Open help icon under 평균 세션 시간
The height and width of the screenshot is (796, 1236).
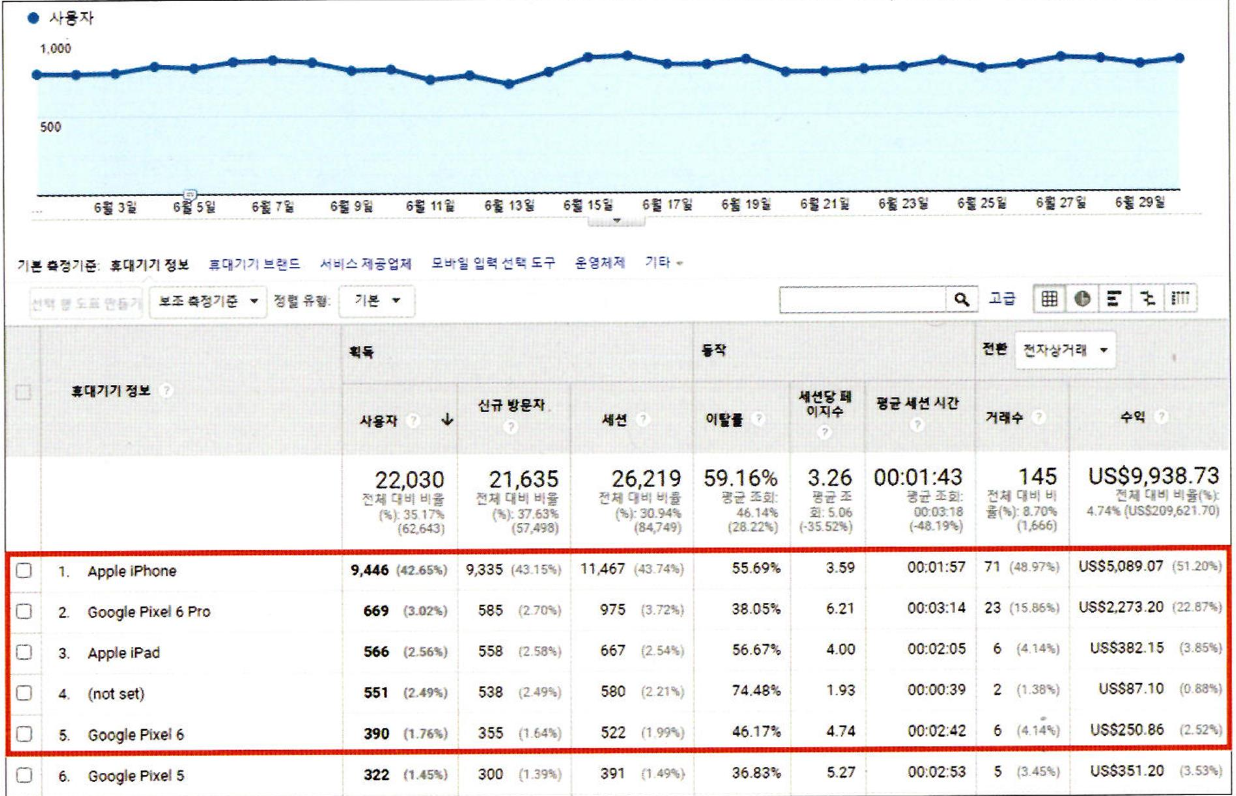click(916, 425)
